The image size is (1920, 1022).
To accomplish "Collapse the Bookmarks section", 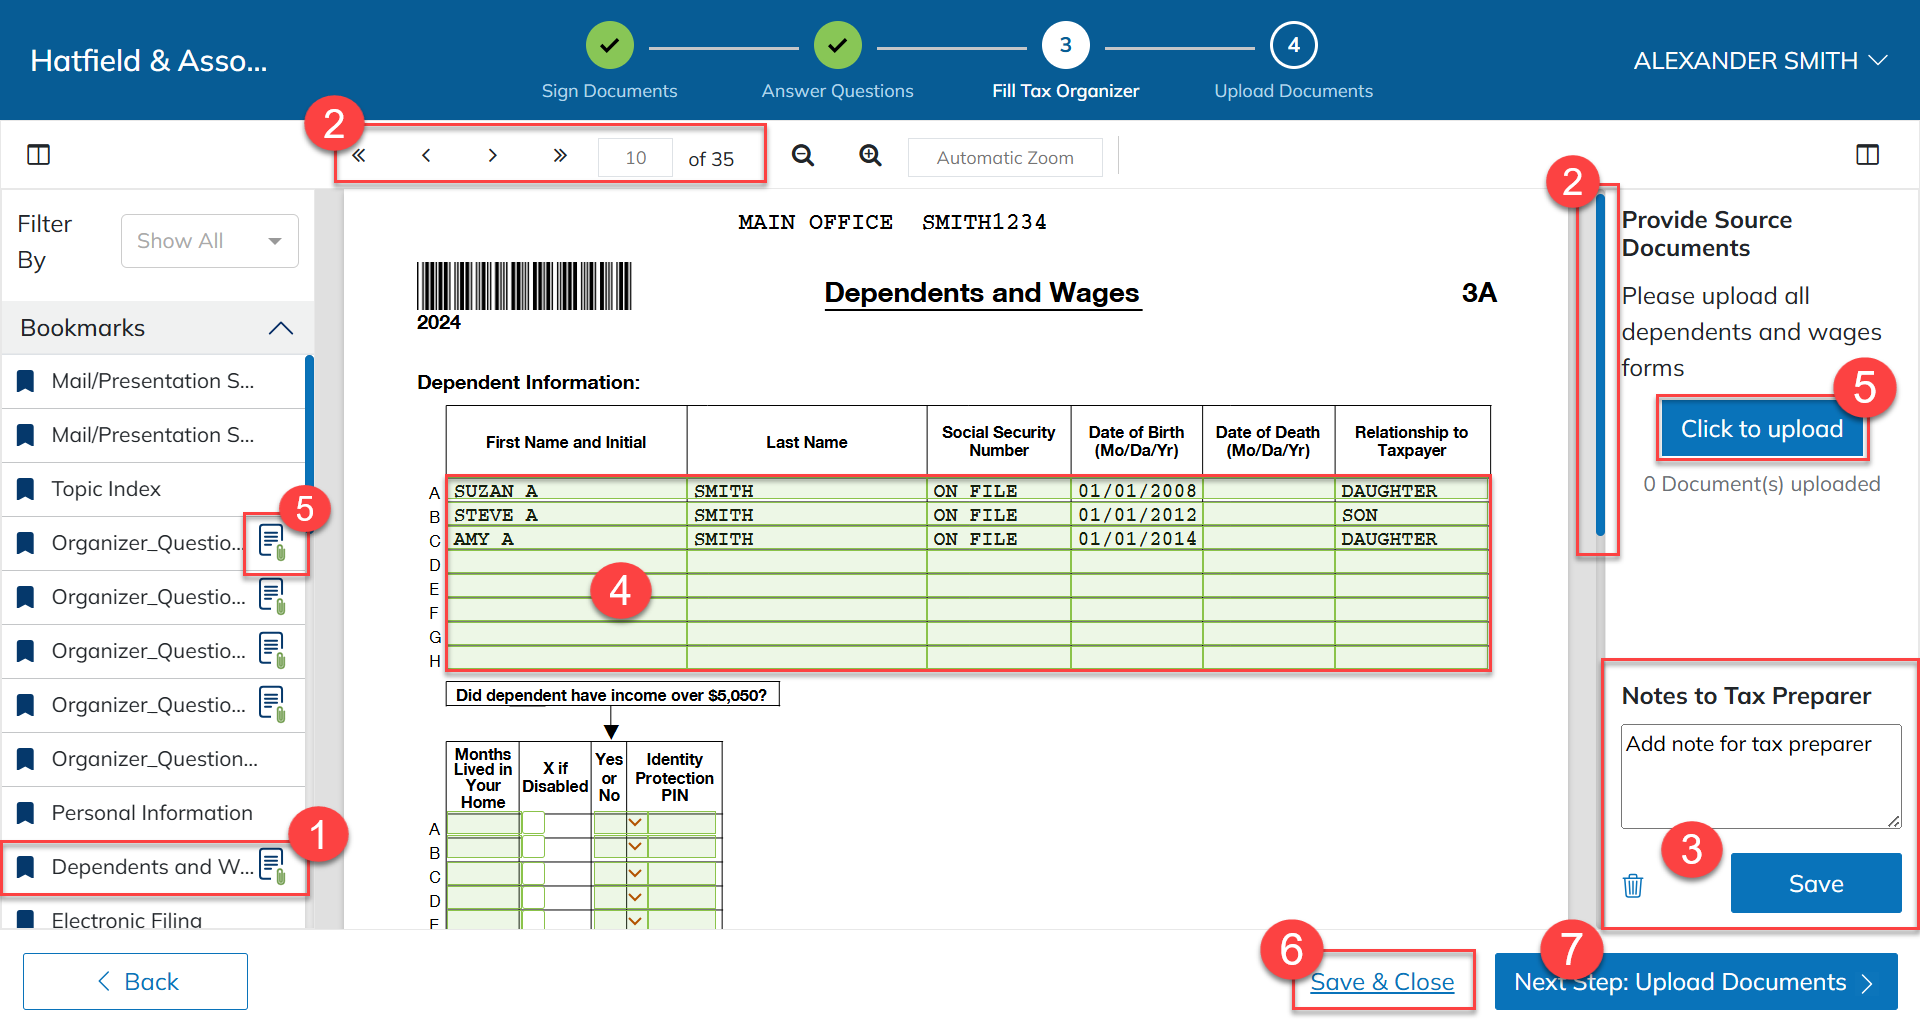I will [281, 328].
